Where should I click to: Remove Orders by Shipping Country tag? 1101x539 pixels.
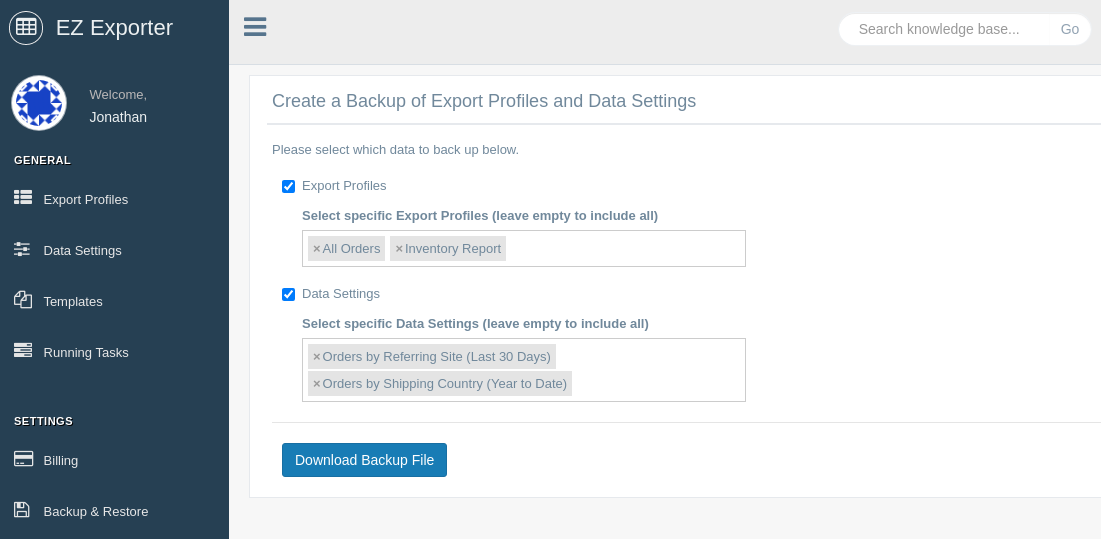317,384
